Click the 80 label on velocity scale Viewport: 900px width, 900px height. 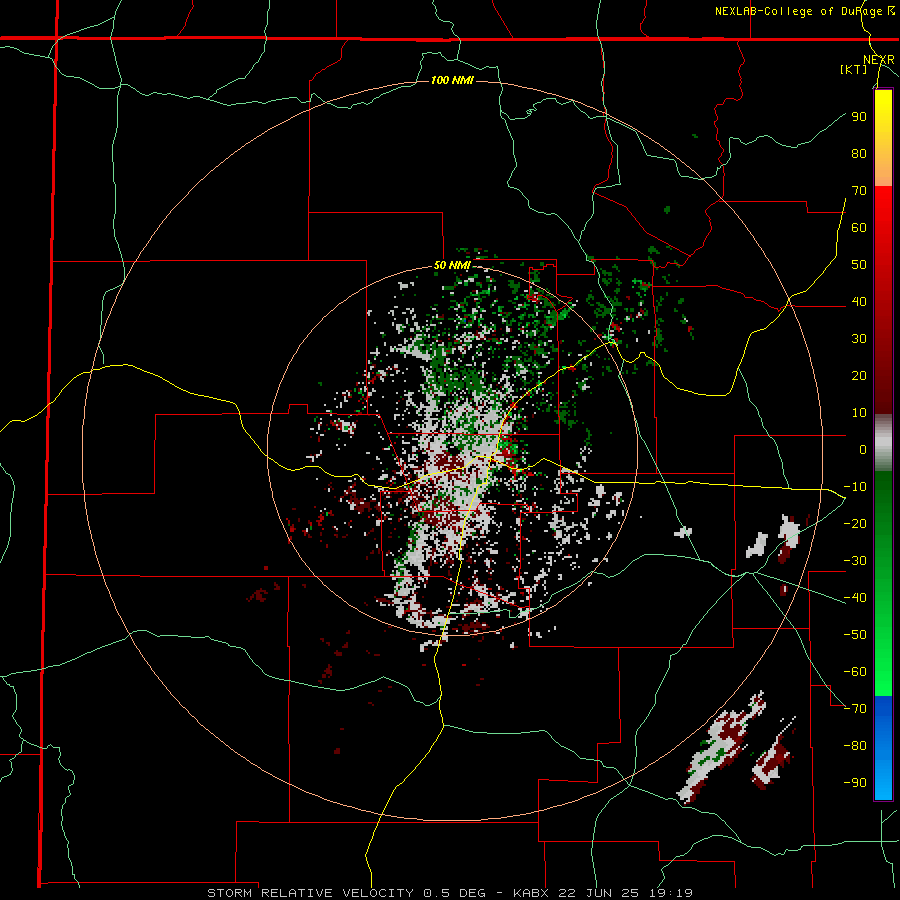tap(859, 153)
